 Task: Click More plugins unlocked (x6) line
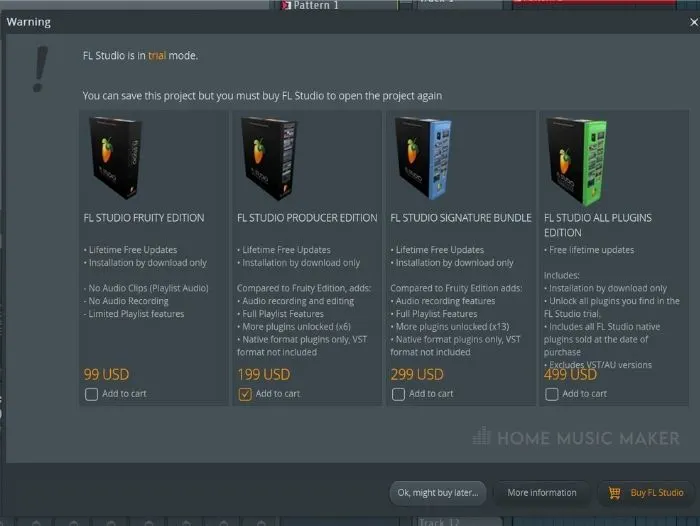tap(294, 327)
